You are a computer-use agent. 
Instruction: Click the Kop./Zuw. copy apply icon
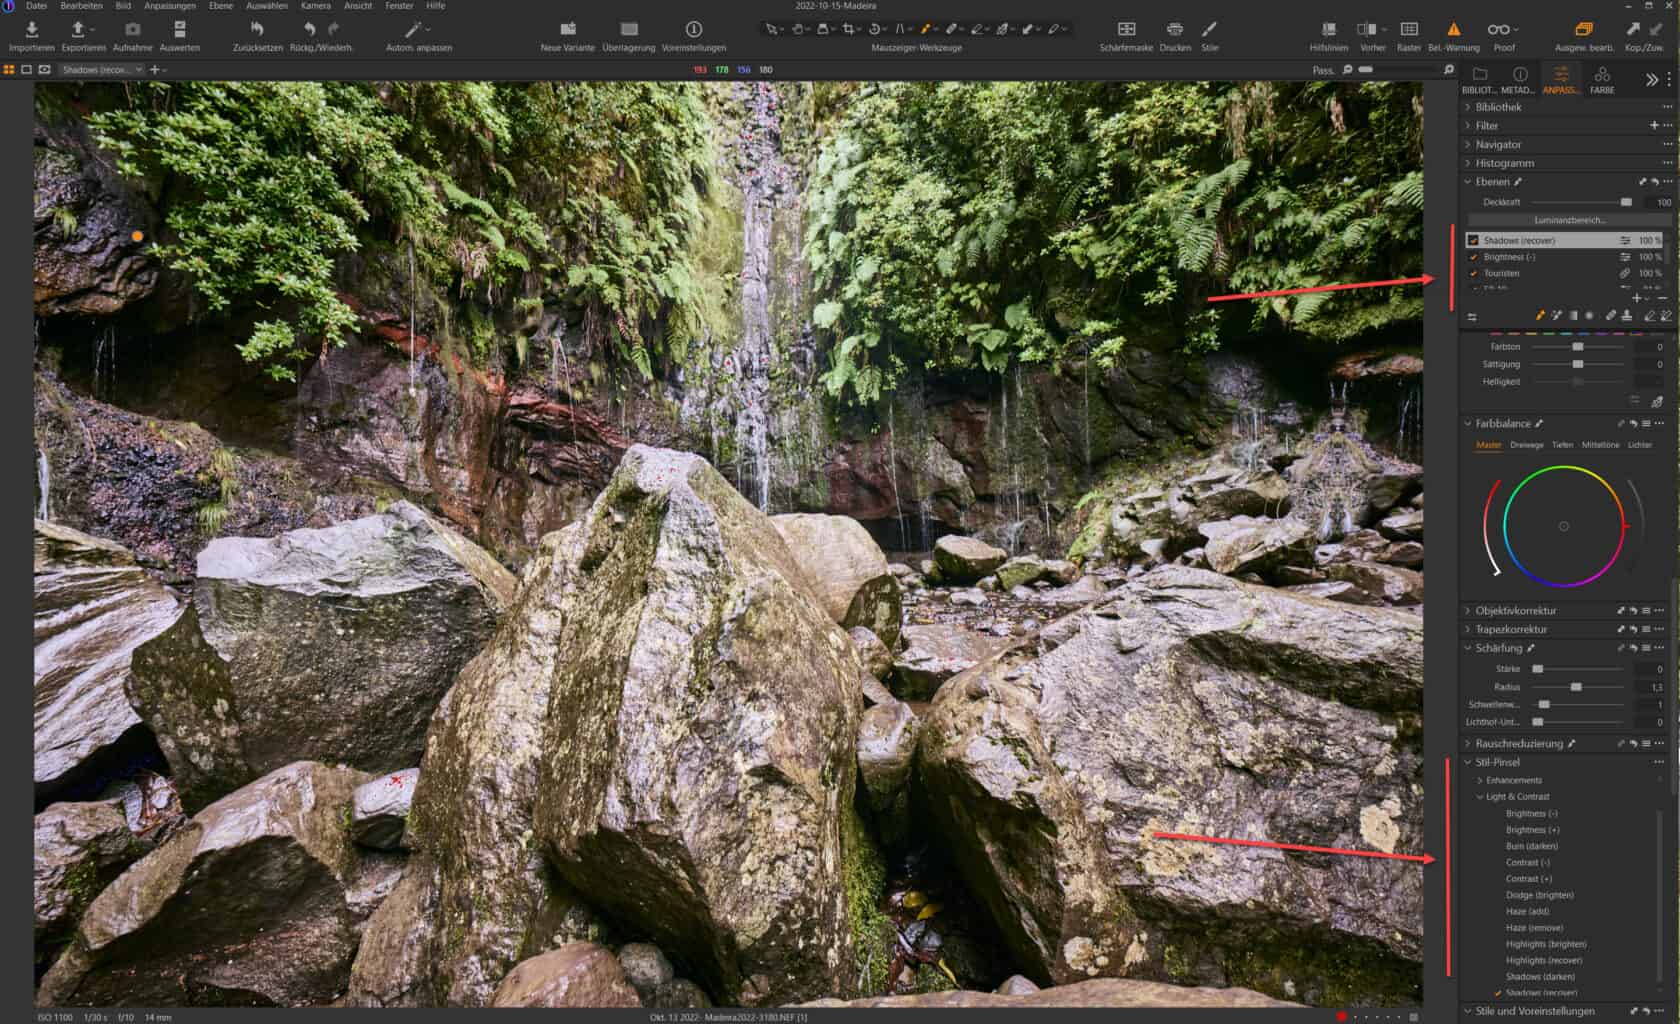tap(1634, 29)
